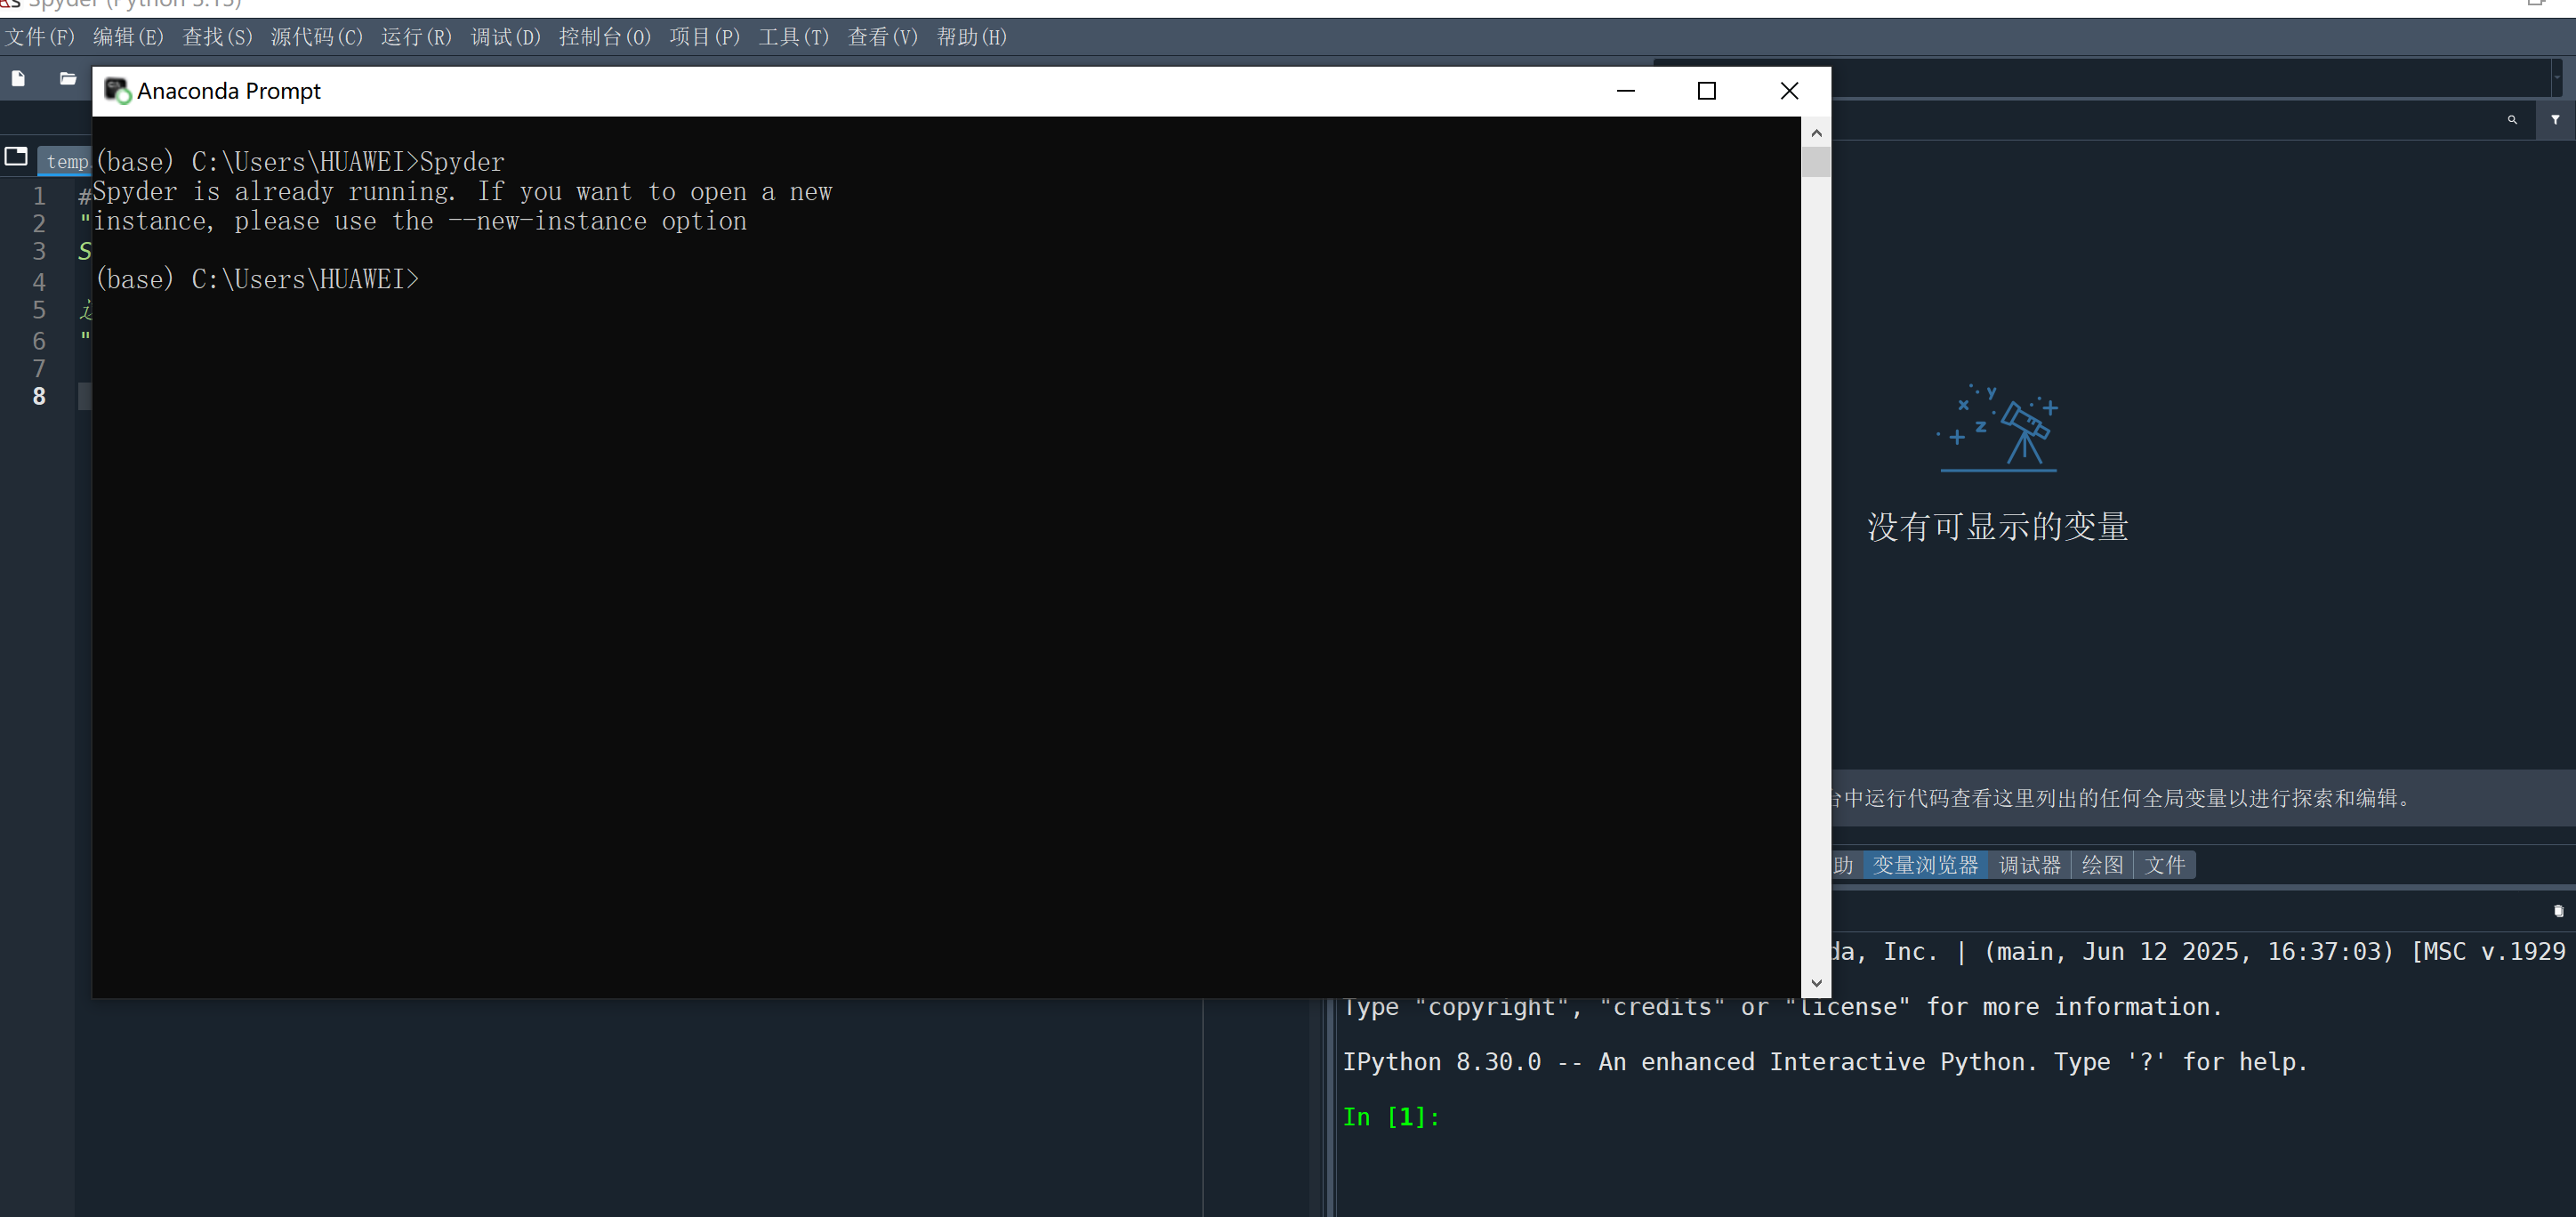Click the Anaconda Prompt scrollbar thumb
2576x1217 pixels.
[1816, 162]
